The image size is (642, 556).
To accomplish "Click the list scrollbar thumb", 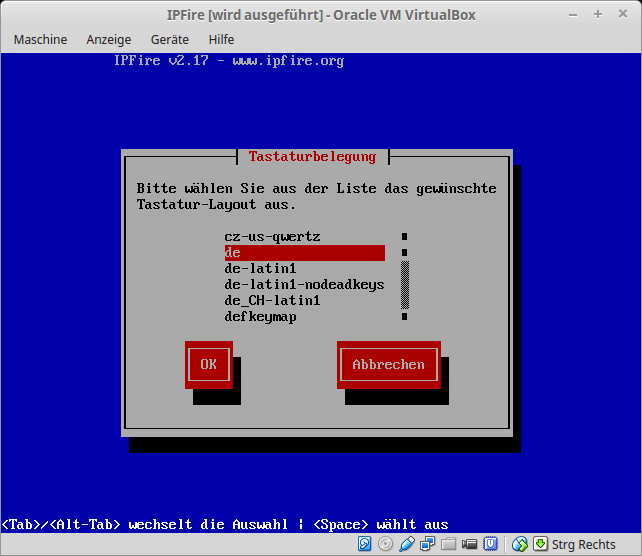I will pyautogui.click(x=405, y=285).
